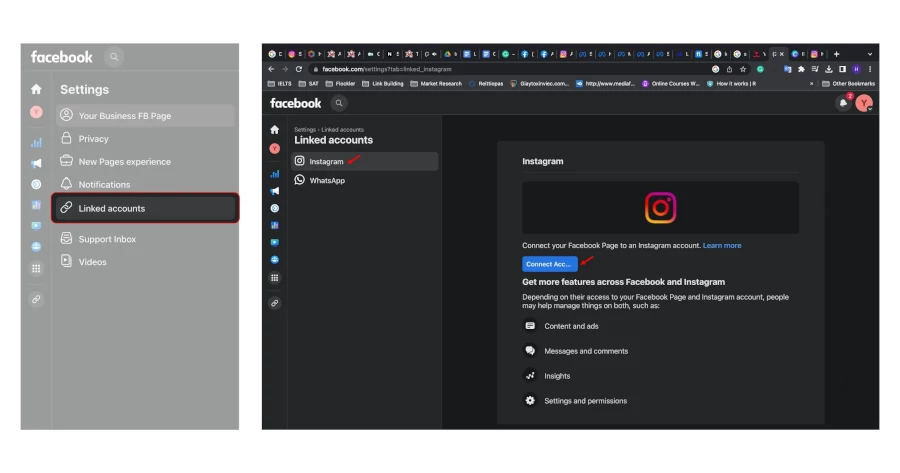The height and width of the screenshot is (473, 900).
Task: Click the chain link icon at bottom of left settings panel
Action: 36,299
